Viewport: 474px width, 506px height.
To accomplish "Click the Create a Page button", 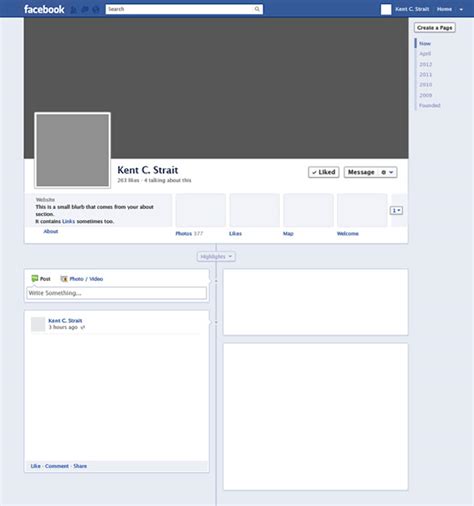I will coord(435,28).
